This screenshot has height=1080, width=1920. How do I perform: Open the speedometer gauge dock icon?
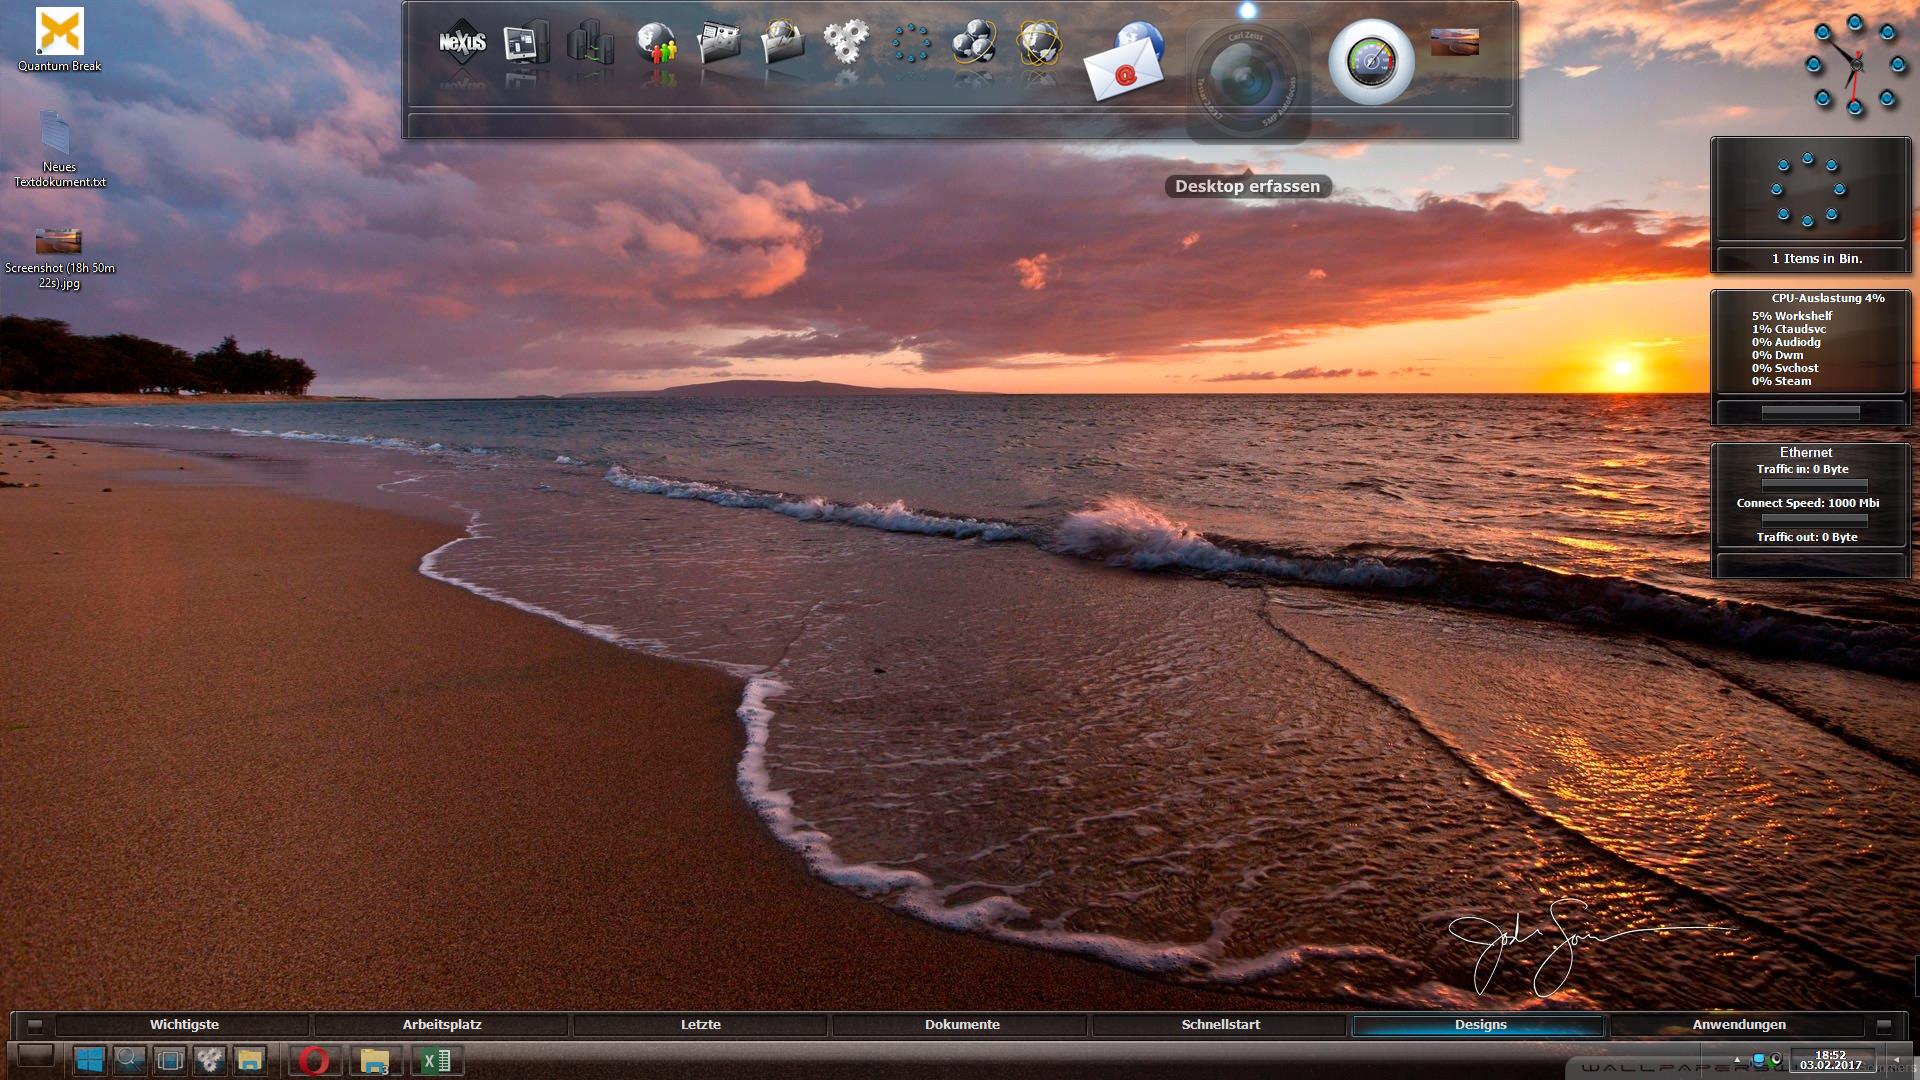(x=1371, y=62)
